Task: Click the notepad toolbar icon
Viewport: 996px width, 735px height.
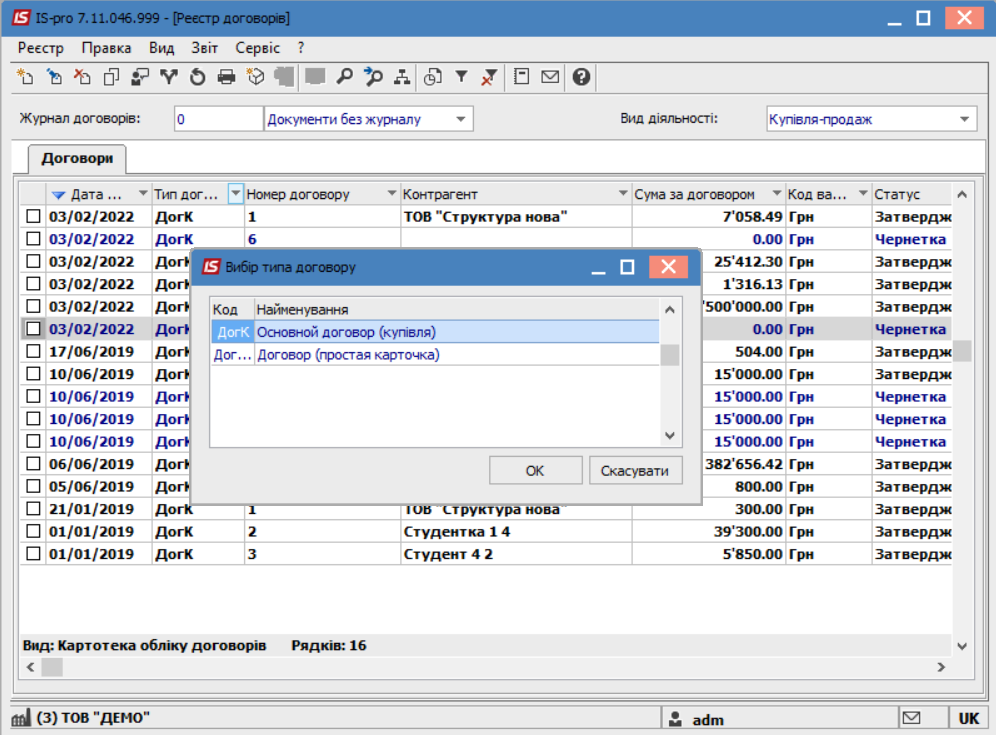Action: point(522,77)
